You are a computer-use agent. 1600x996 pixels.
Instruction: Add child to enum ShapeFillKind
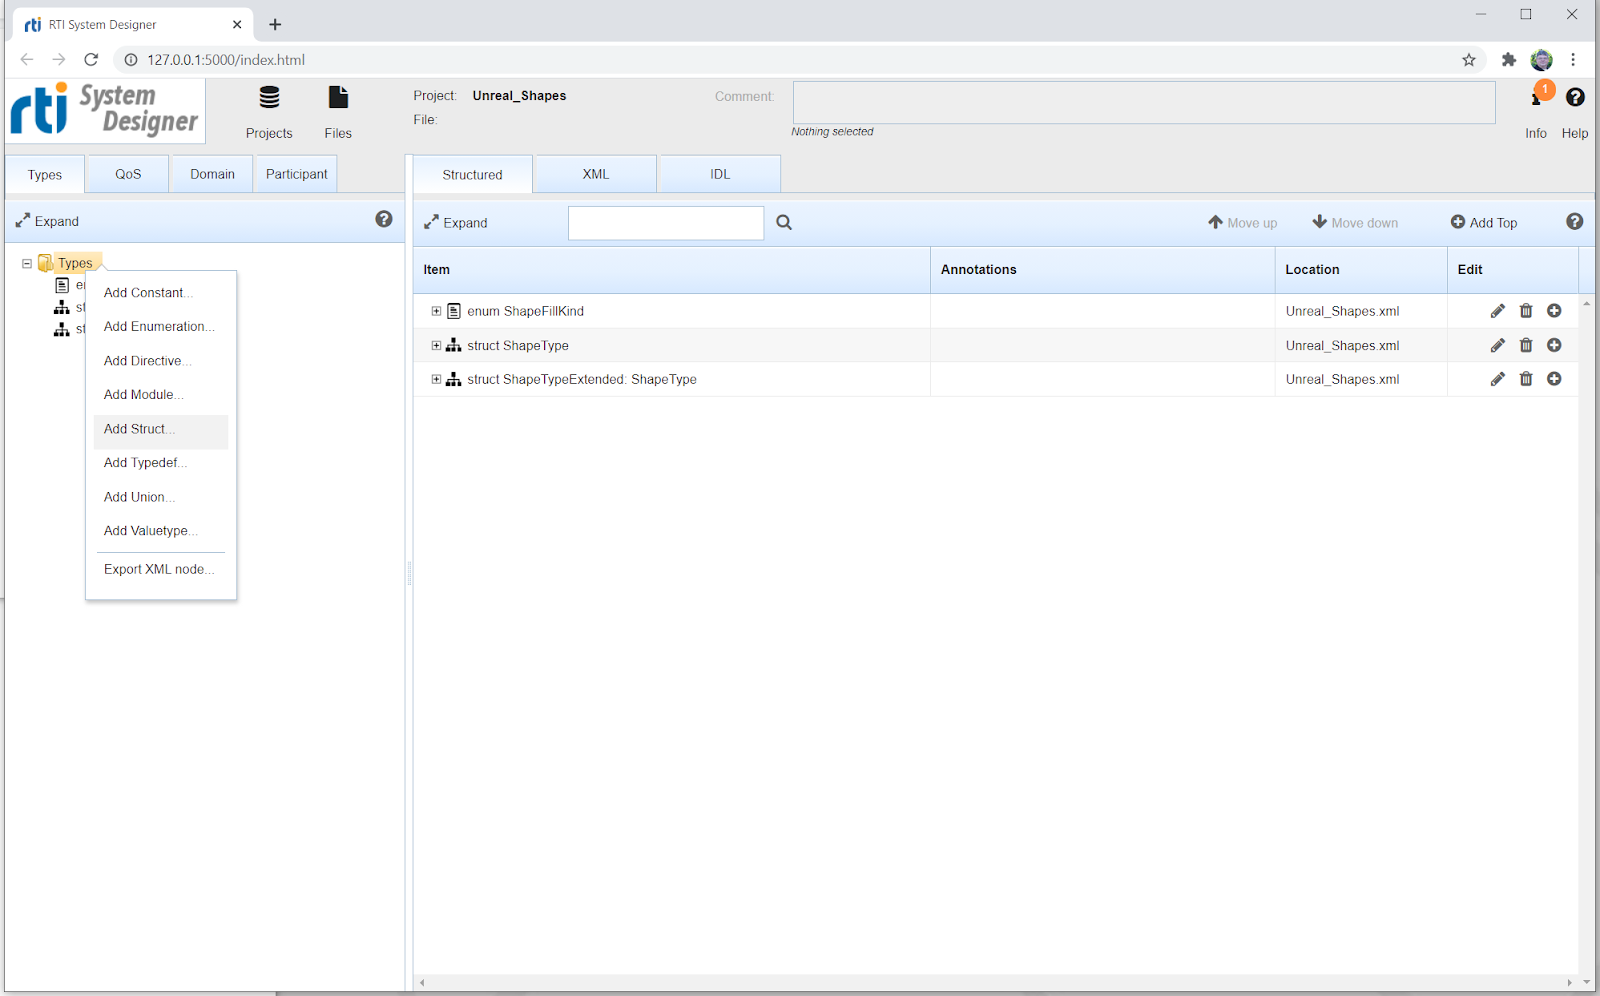click(1554, 311)
